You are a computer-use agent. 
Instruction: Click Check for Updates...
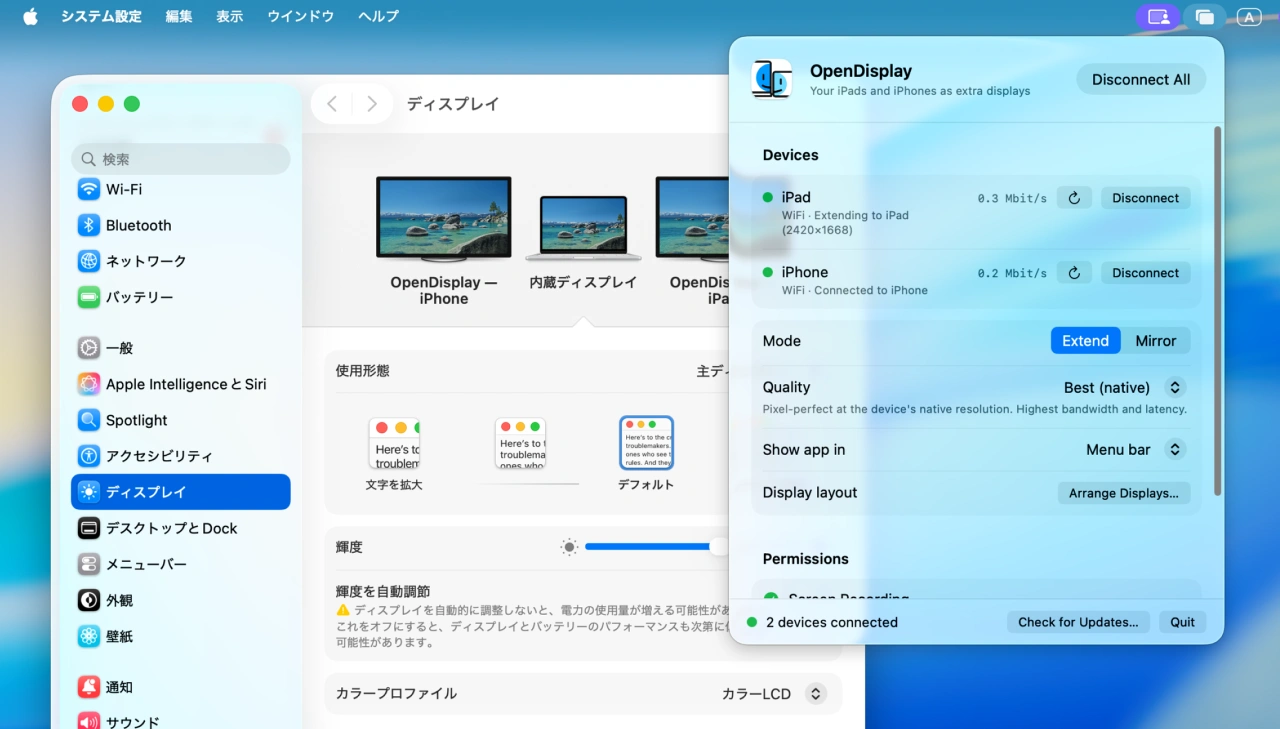point(1078,622)
